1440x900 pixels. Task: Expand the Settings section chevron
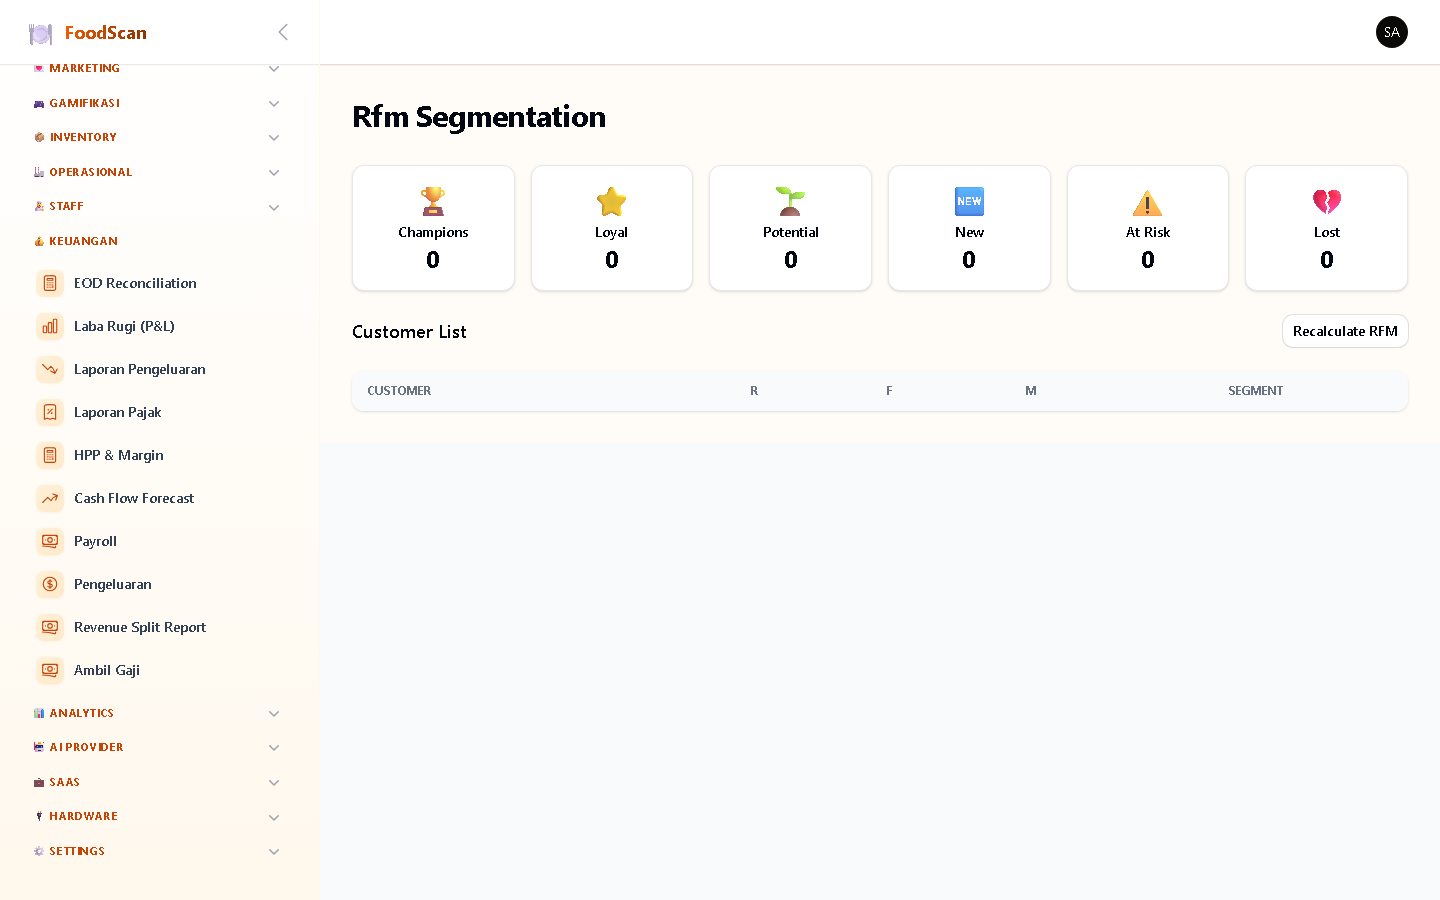point(274,852)
